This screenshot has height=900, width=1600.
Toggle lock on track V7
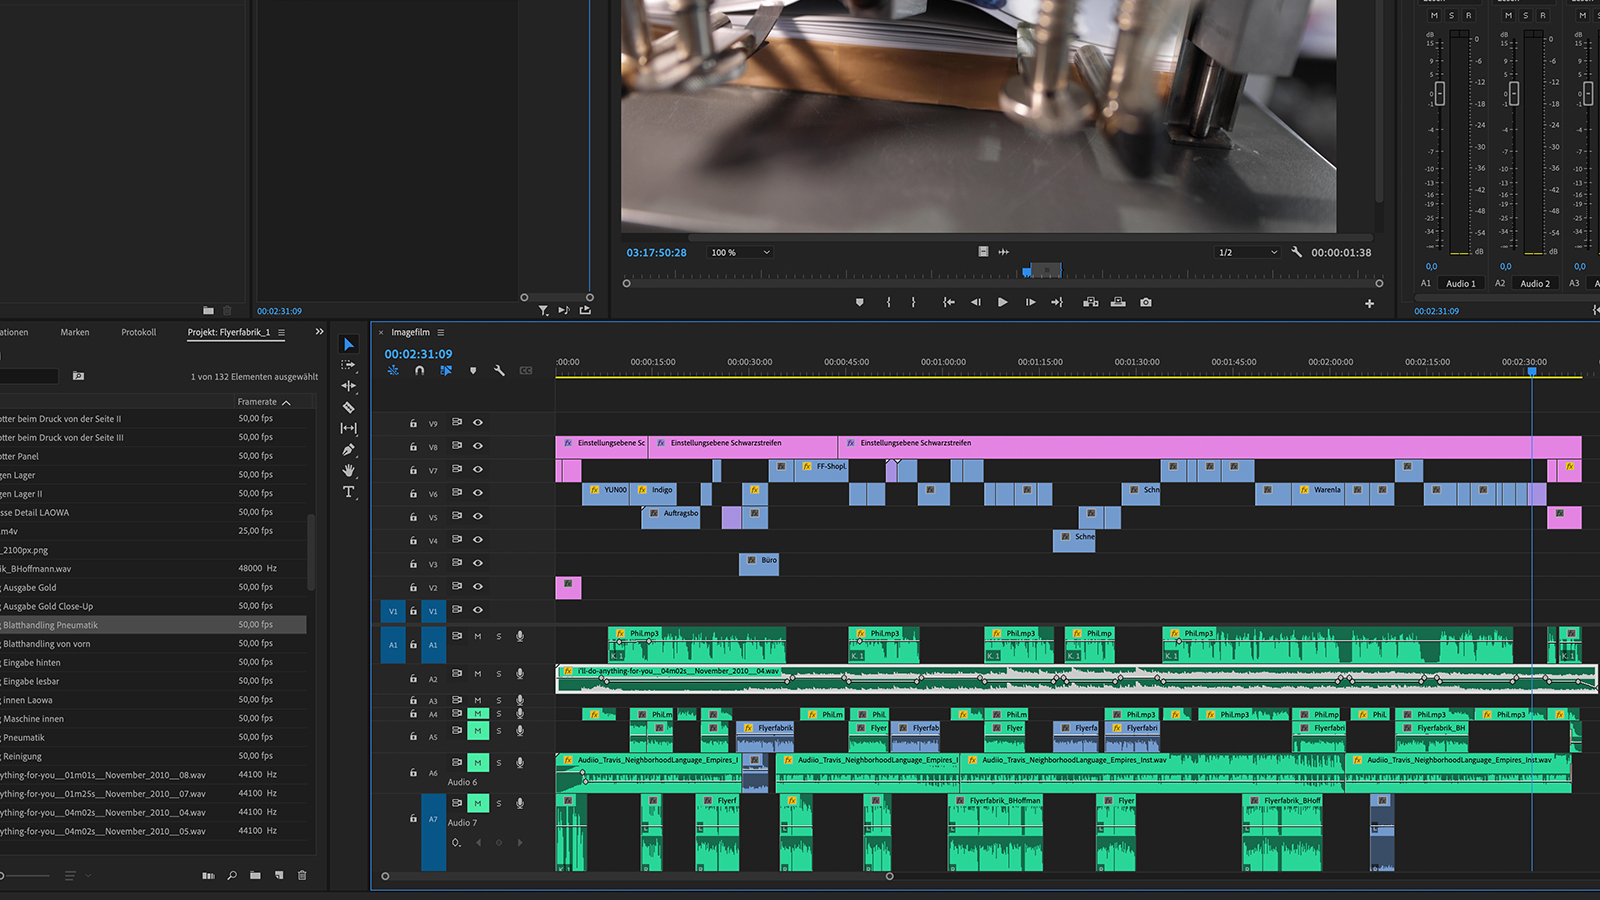(413, 470)
